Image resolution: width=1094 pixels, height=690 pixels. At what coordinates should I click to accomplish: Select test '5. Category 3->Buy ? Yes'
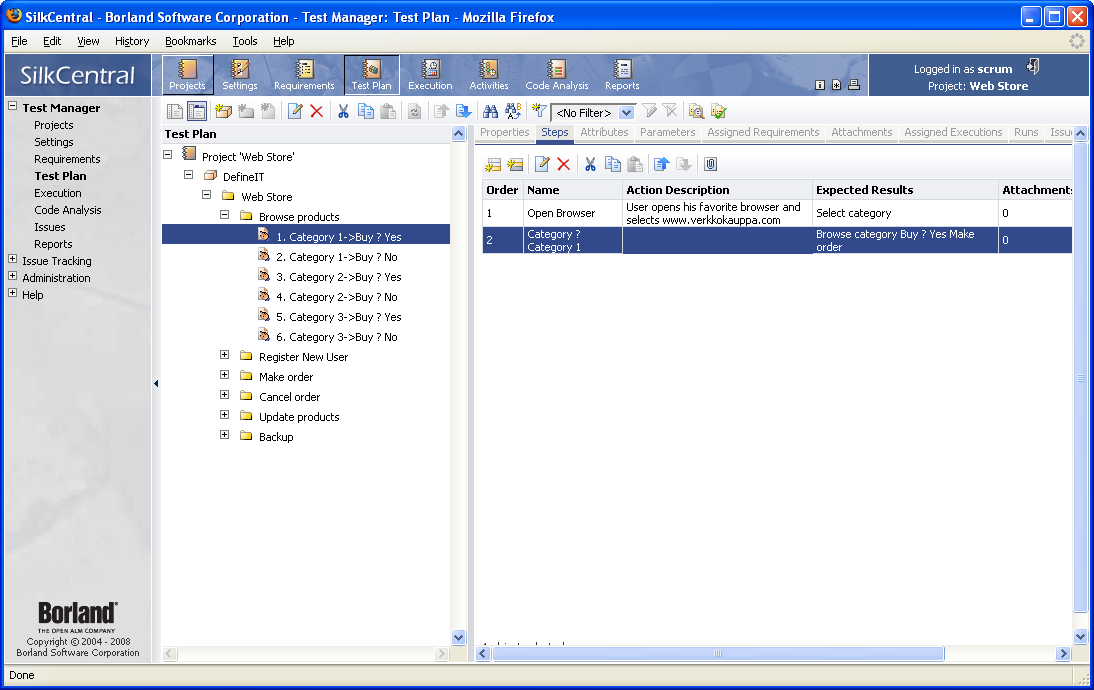tap(338, 317)
